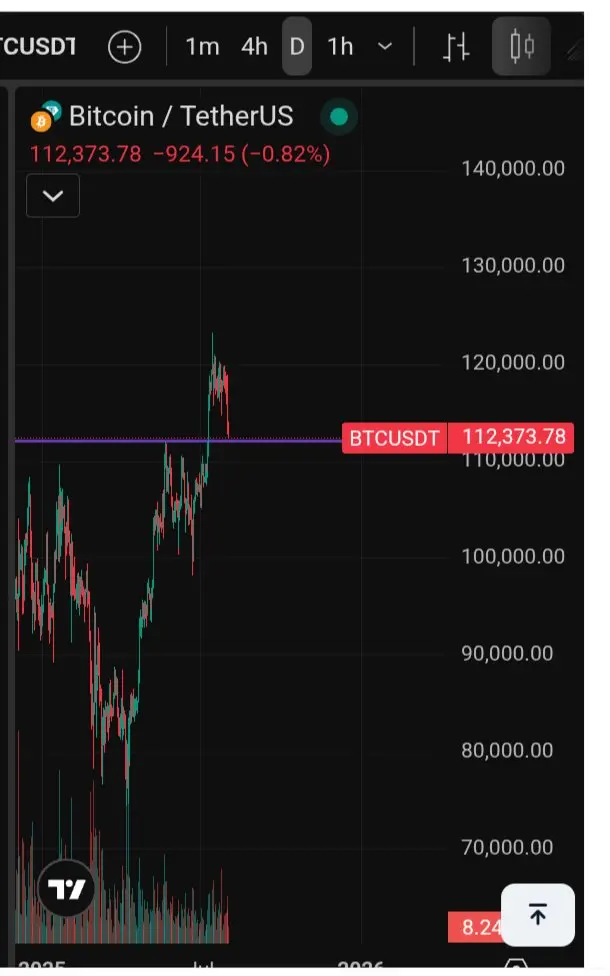610x976 pixels.
Task: Select the purple horizontal price line
Action: (178, 440)
